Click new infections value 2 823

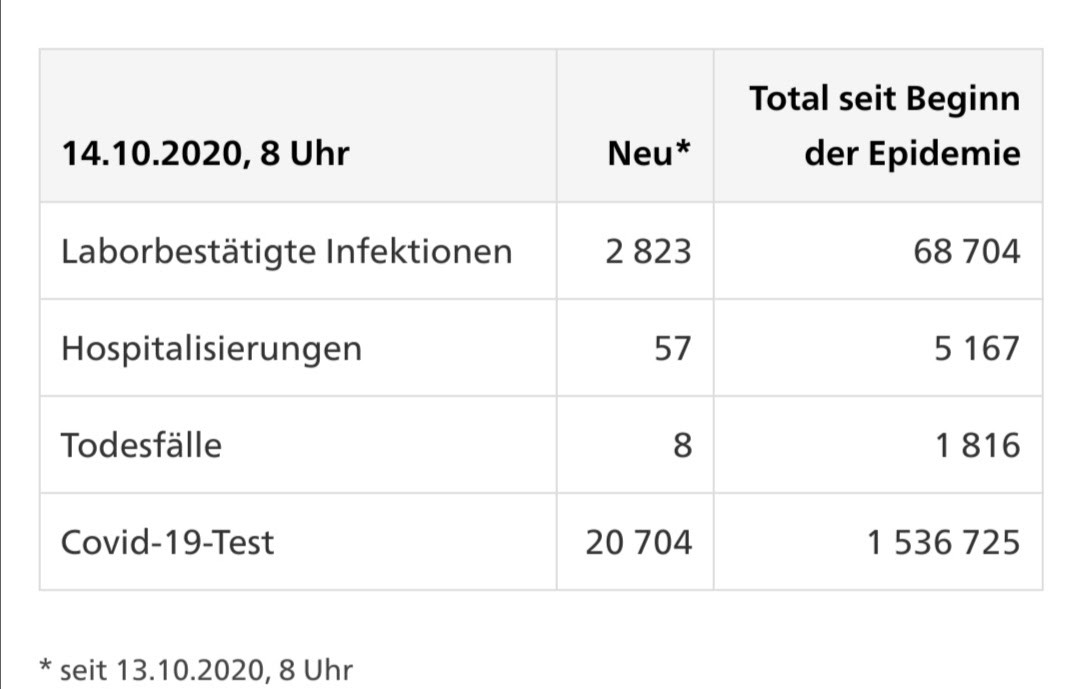pyautogui.click(x=648, y=251)
